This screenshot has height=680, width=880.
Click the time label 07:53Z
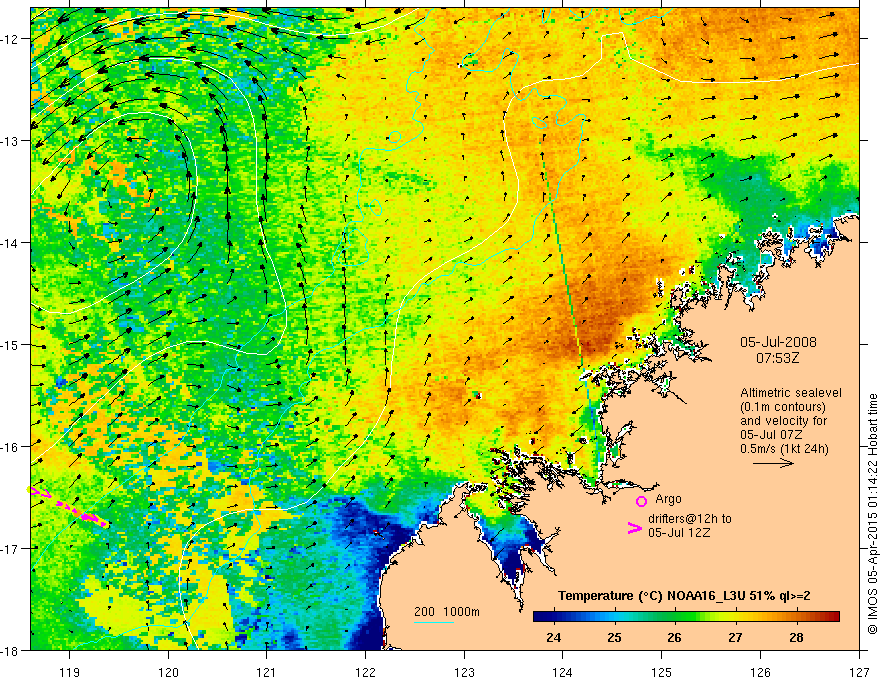tap(778, 358)
